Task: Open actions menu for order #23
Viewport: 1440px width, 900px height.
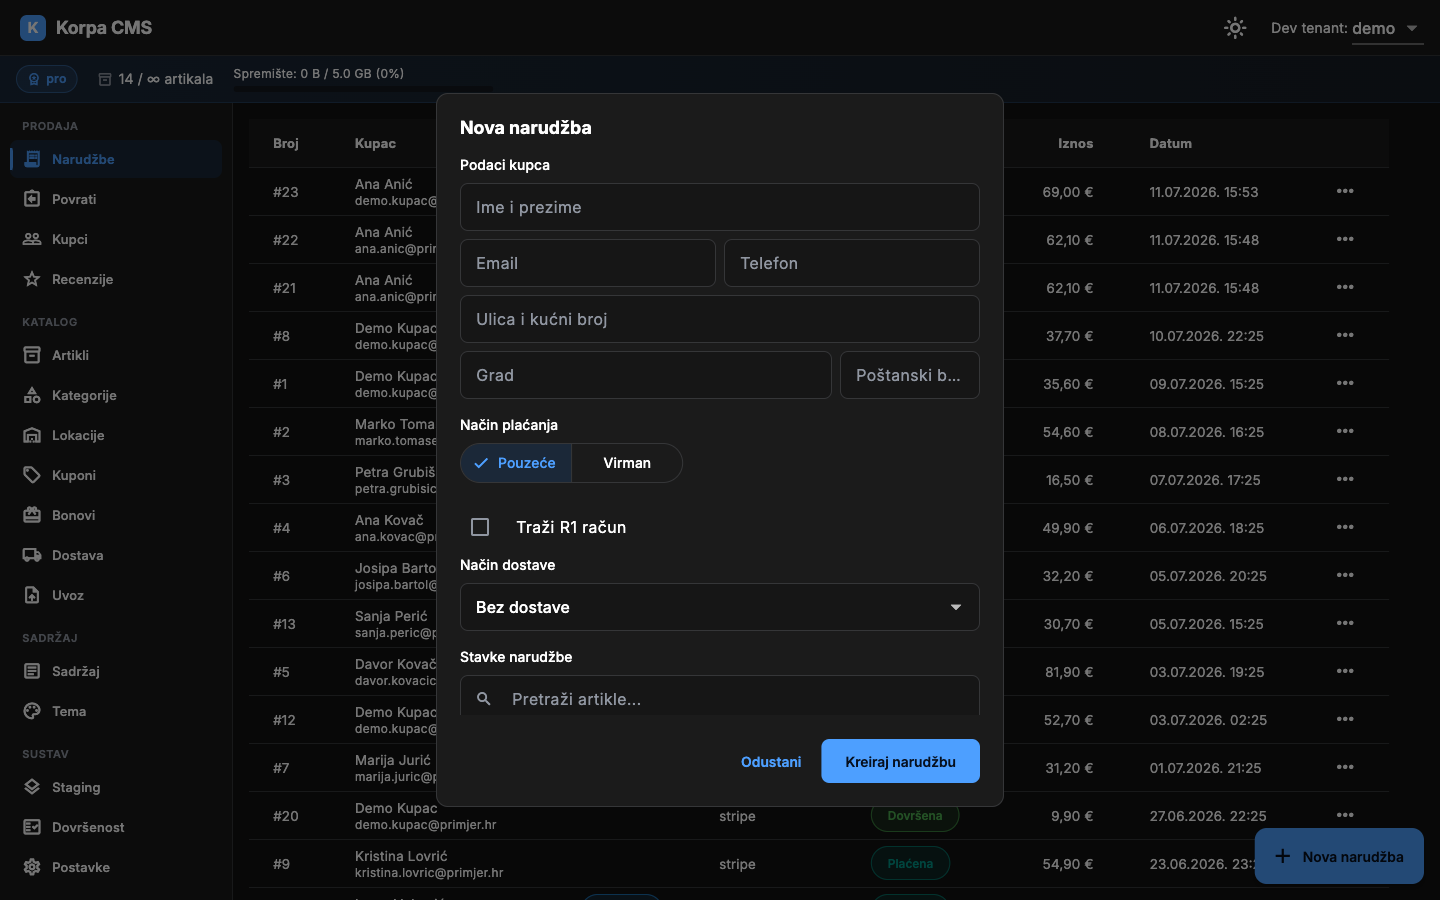Action: click(1345, 191)
